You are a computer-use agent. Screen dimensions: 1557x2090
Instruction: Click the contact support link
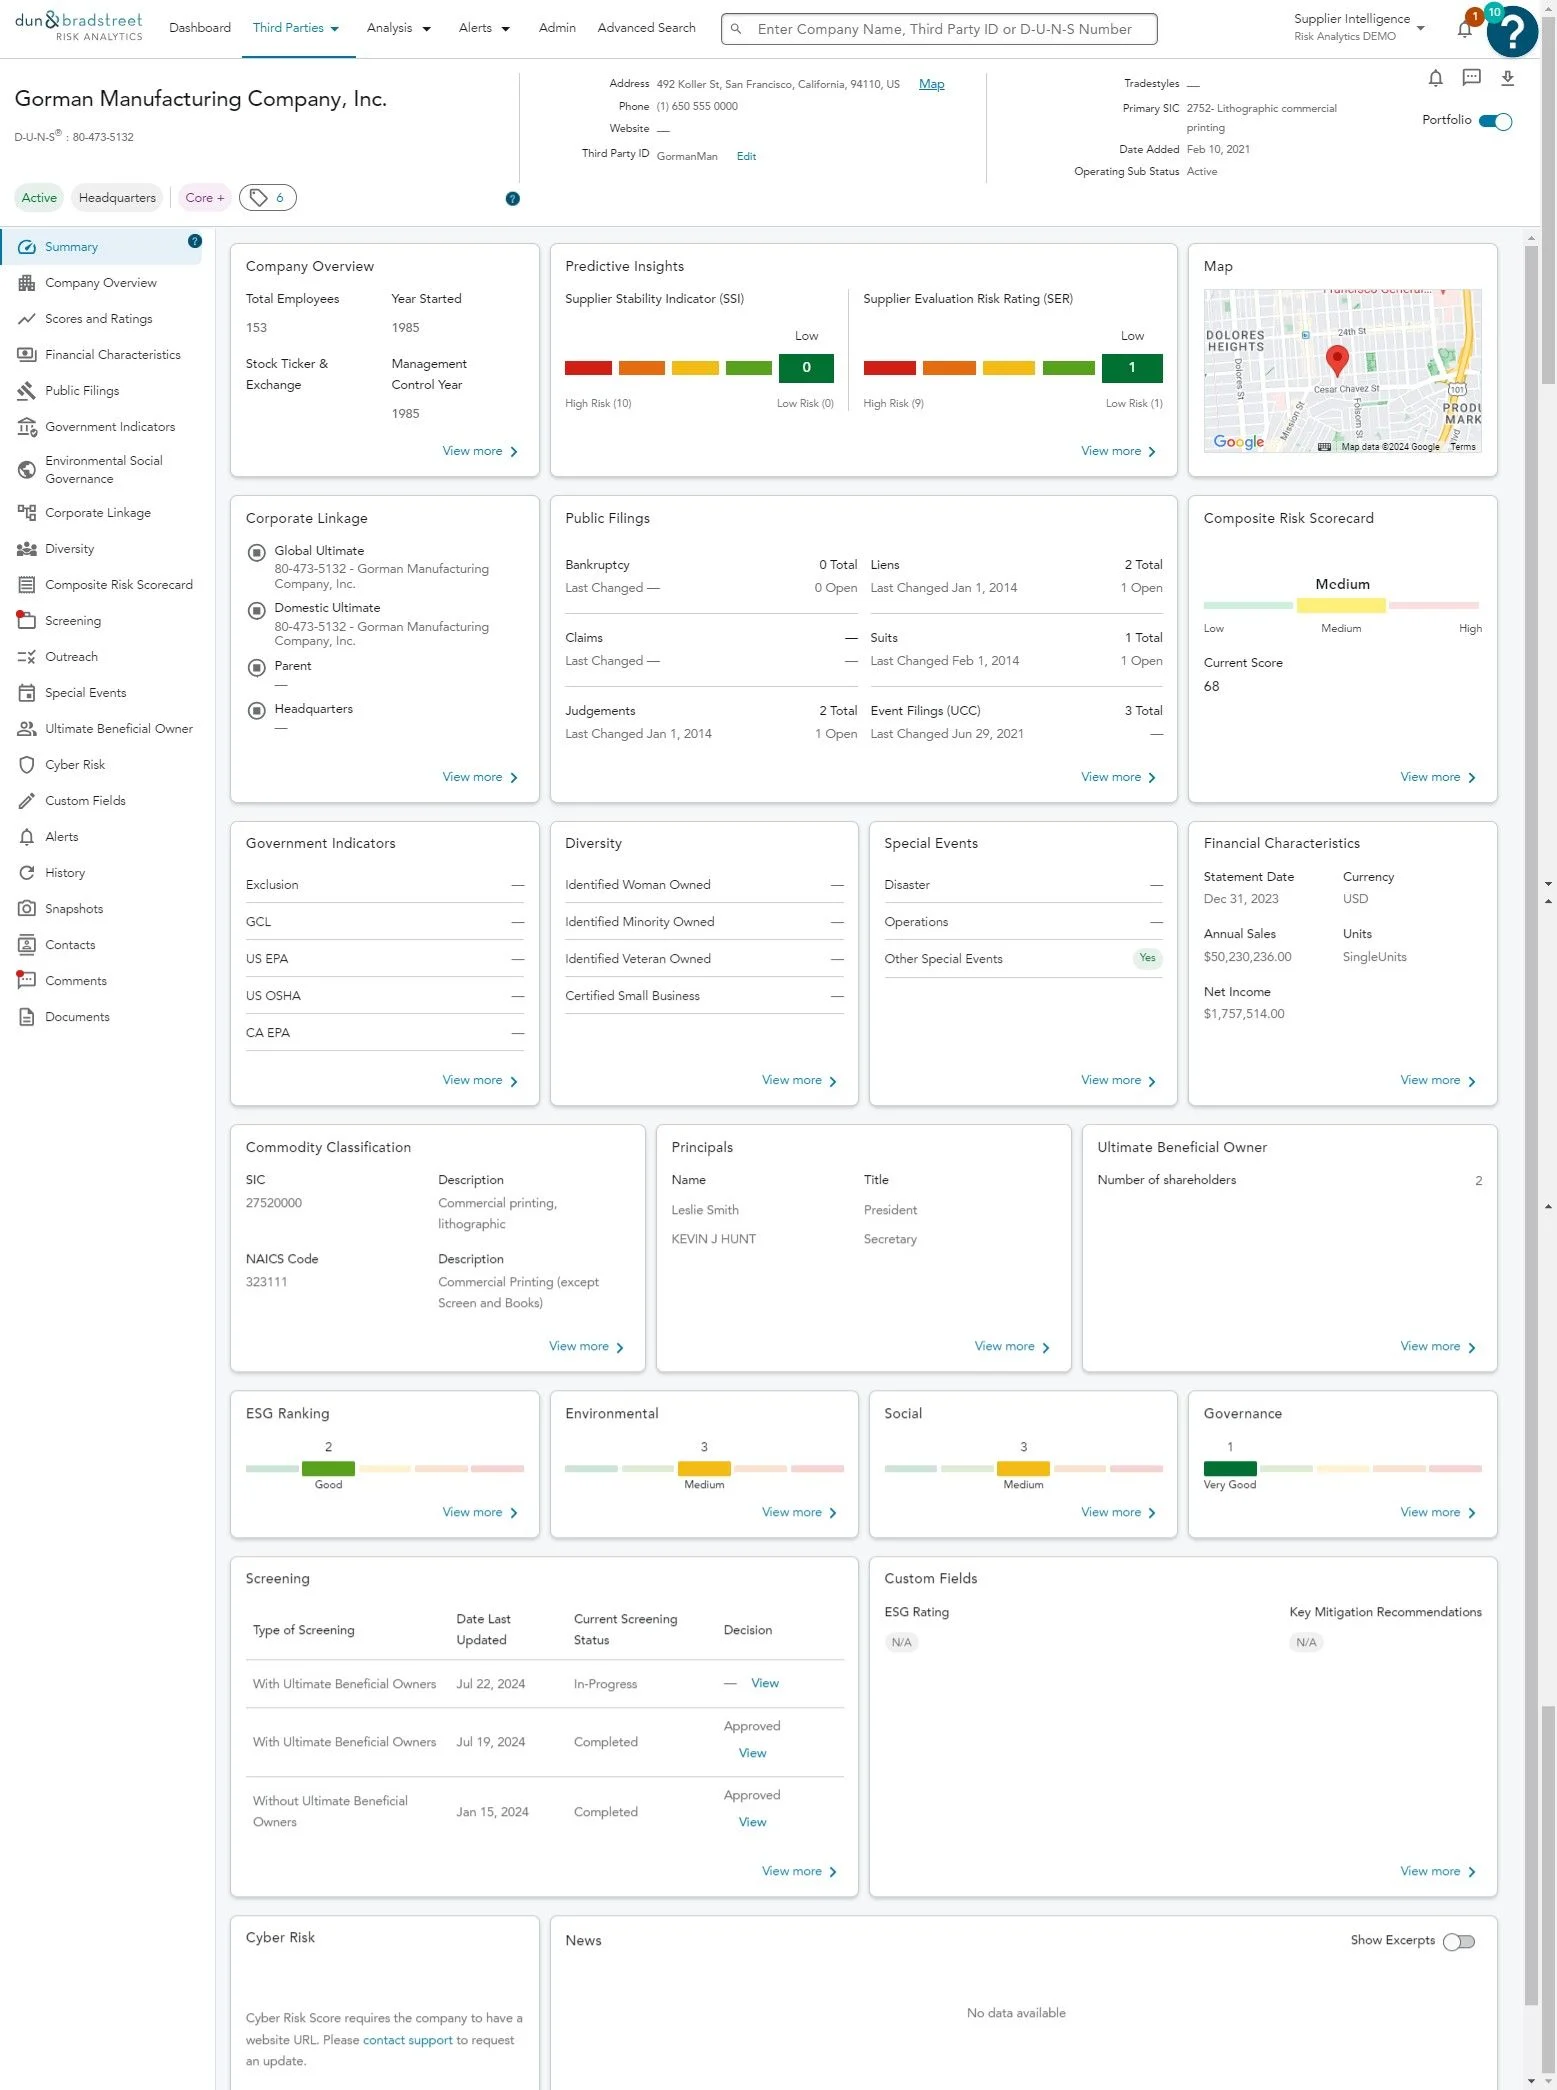click(x=407, y=2041)
